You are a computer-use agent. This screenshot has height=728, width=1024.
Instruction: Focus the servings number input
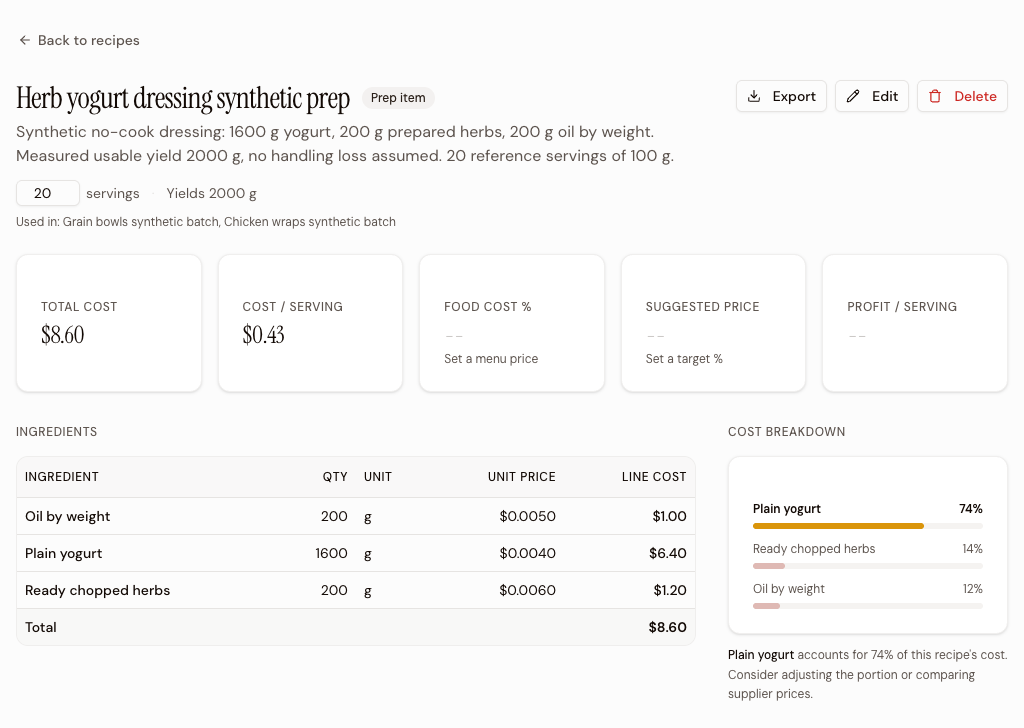coord(48,193)
